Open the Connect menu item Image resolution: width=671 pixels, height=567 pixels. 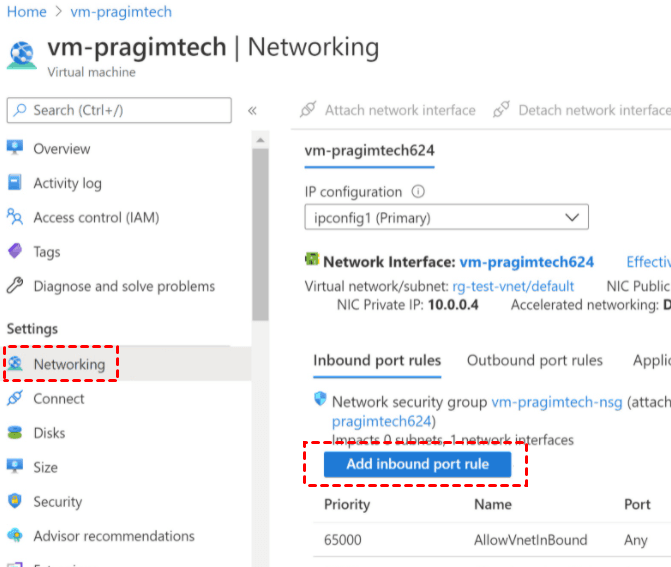pyautogui.click(x=59, y=399)
